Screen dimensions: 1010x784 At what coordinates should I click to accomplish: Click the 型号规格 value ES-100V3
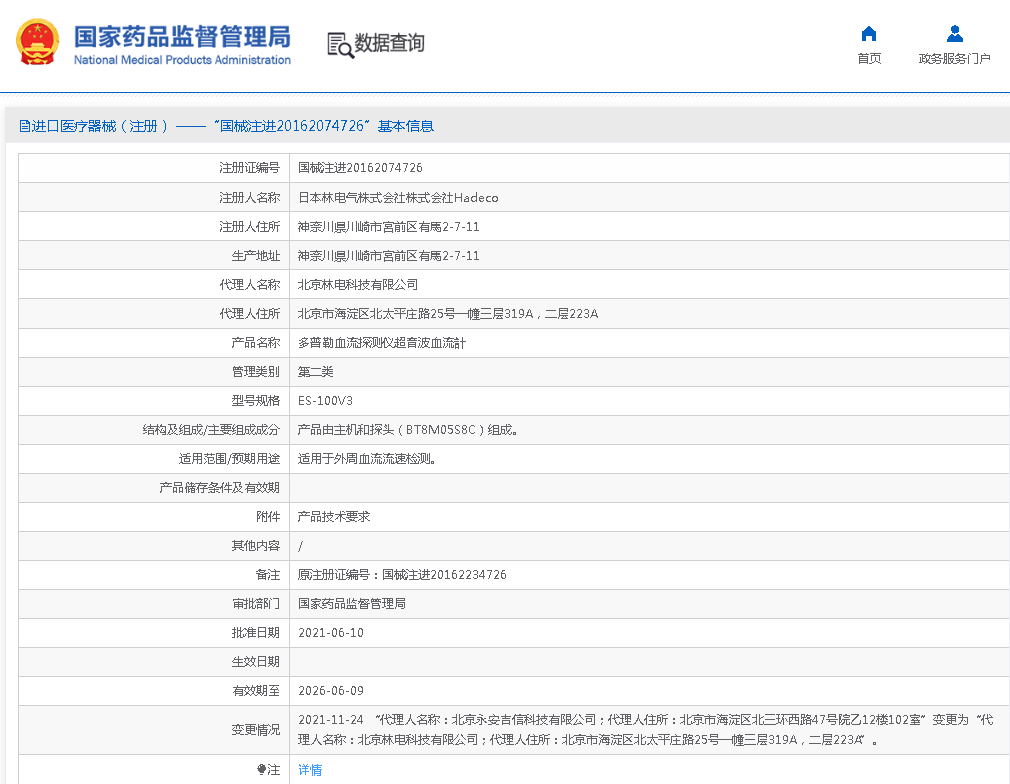tap(326, 400)
